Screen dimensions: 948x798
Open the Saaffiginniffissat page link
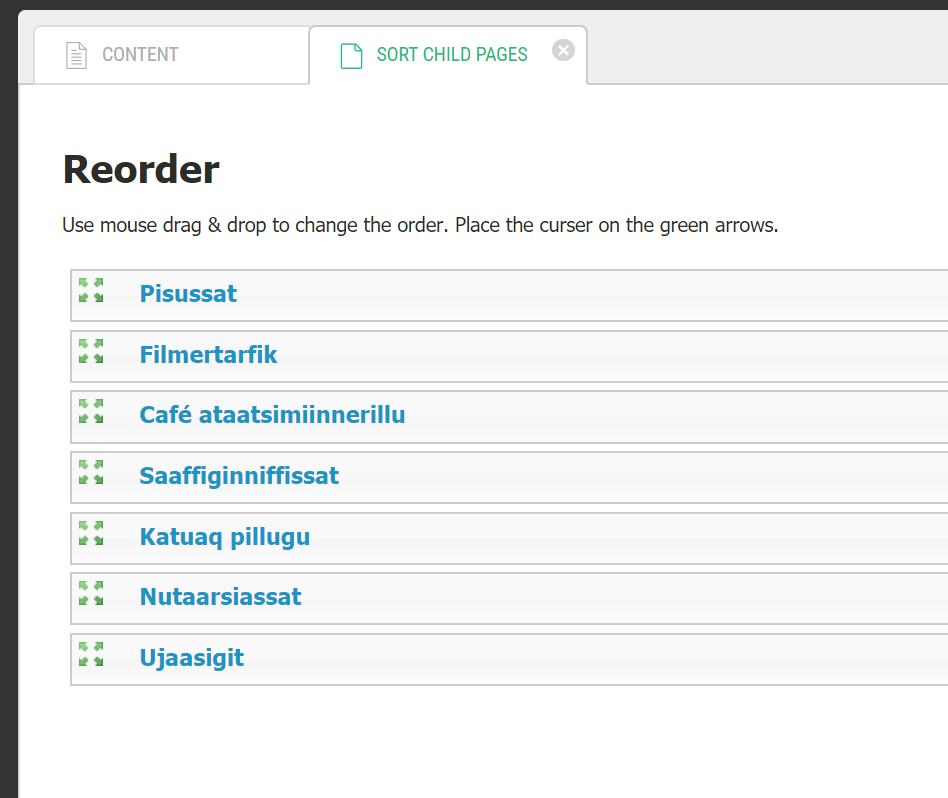pyautogui.click(x=239, y=476)
